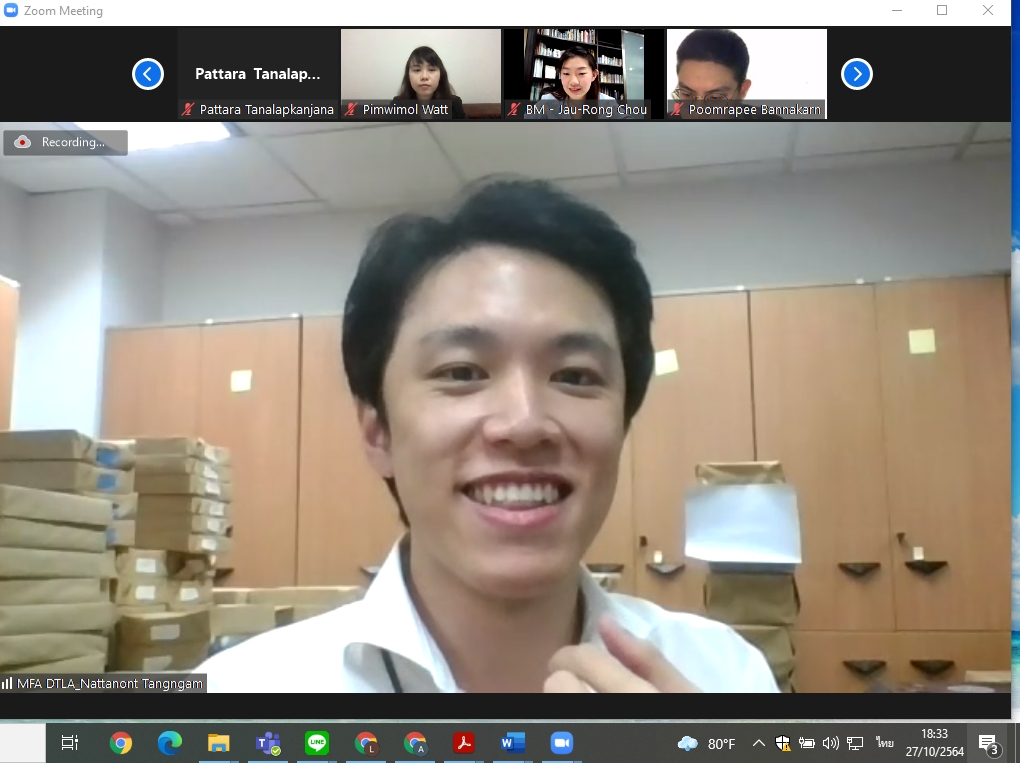This screenshot has height=763, width=1020.
Task: Switch input language from ไทย
Action: point(884,742)
